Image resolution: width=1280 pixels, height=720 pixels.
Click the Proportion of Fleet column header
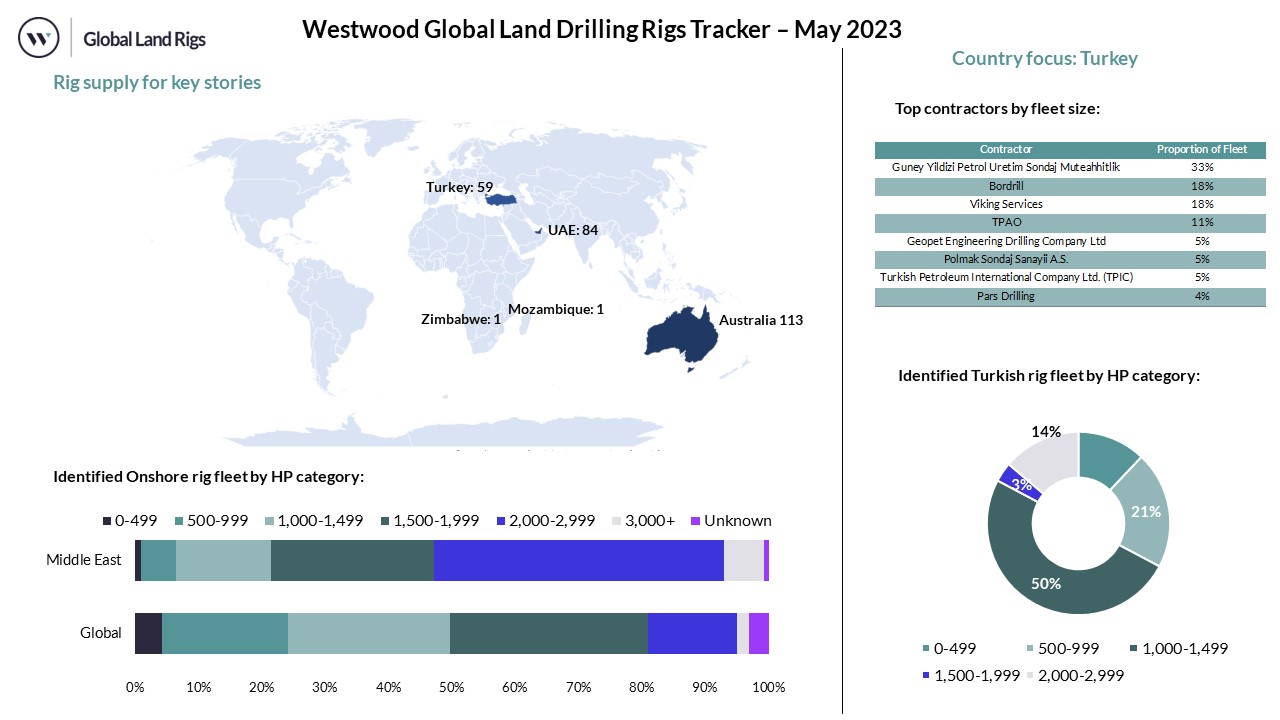(x=1202, y=150)
